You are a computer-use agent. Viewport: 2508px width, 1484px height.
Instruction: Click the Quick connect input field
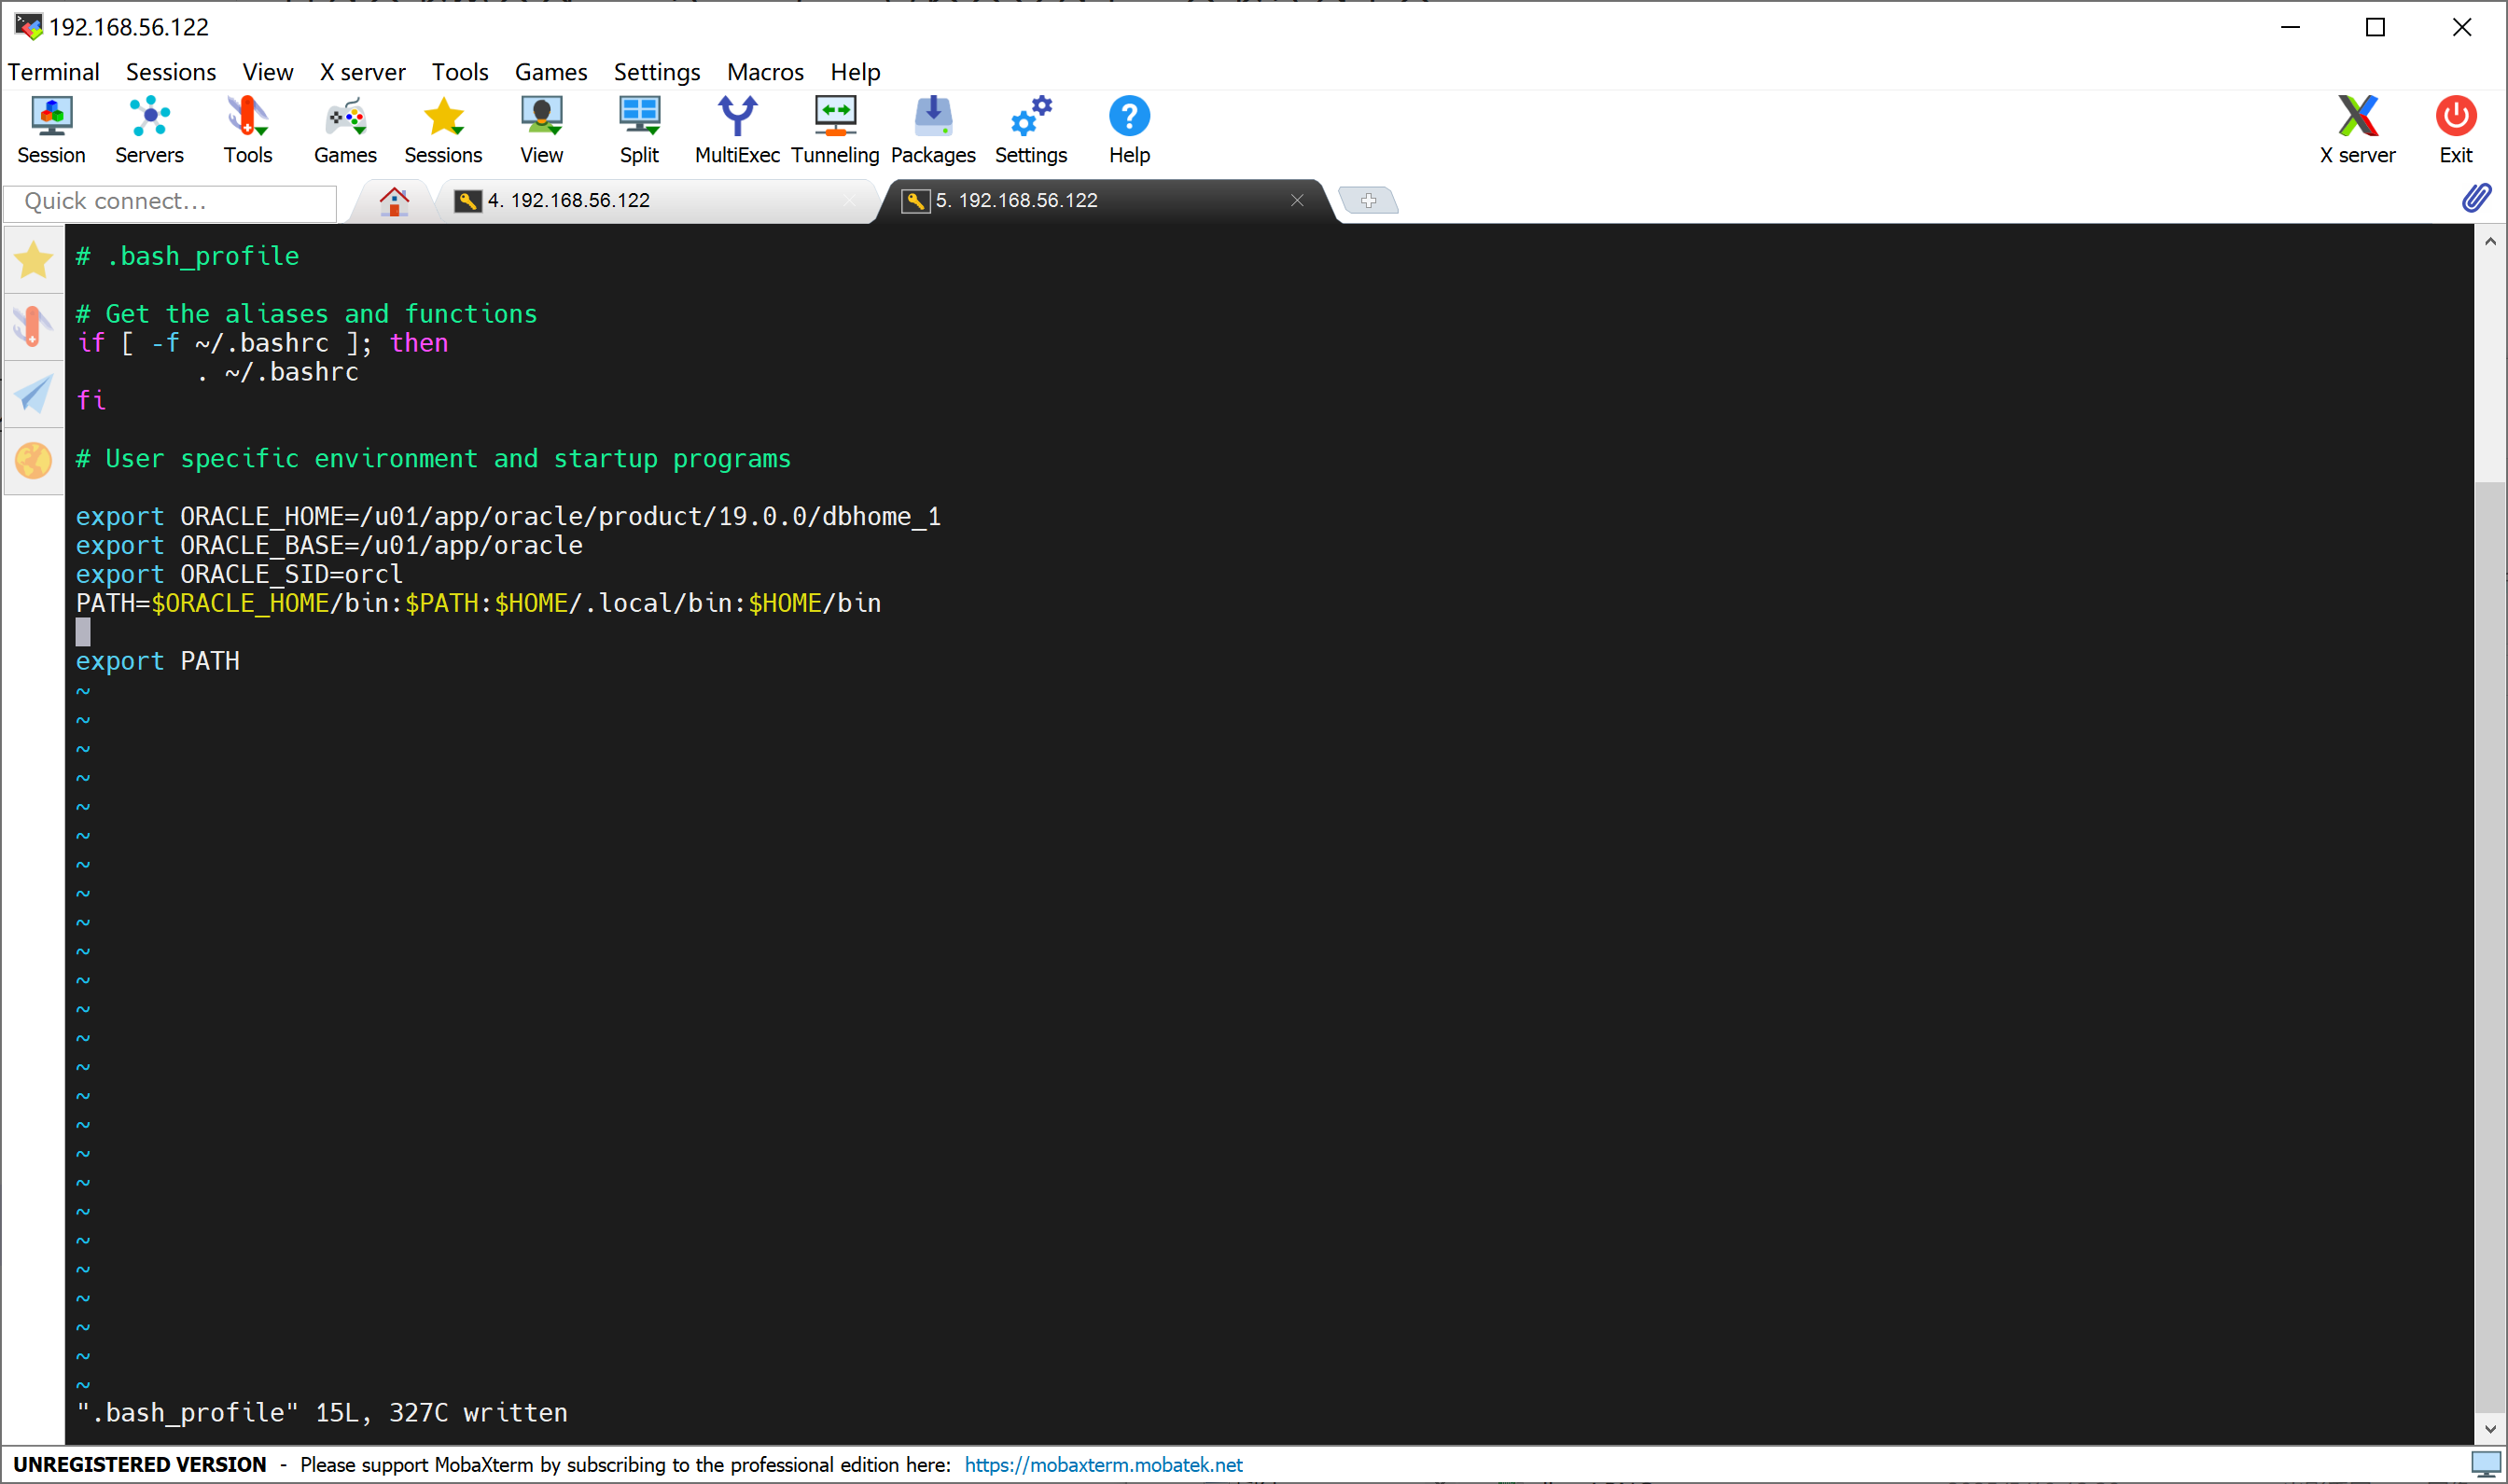click(x=170, y=201)
